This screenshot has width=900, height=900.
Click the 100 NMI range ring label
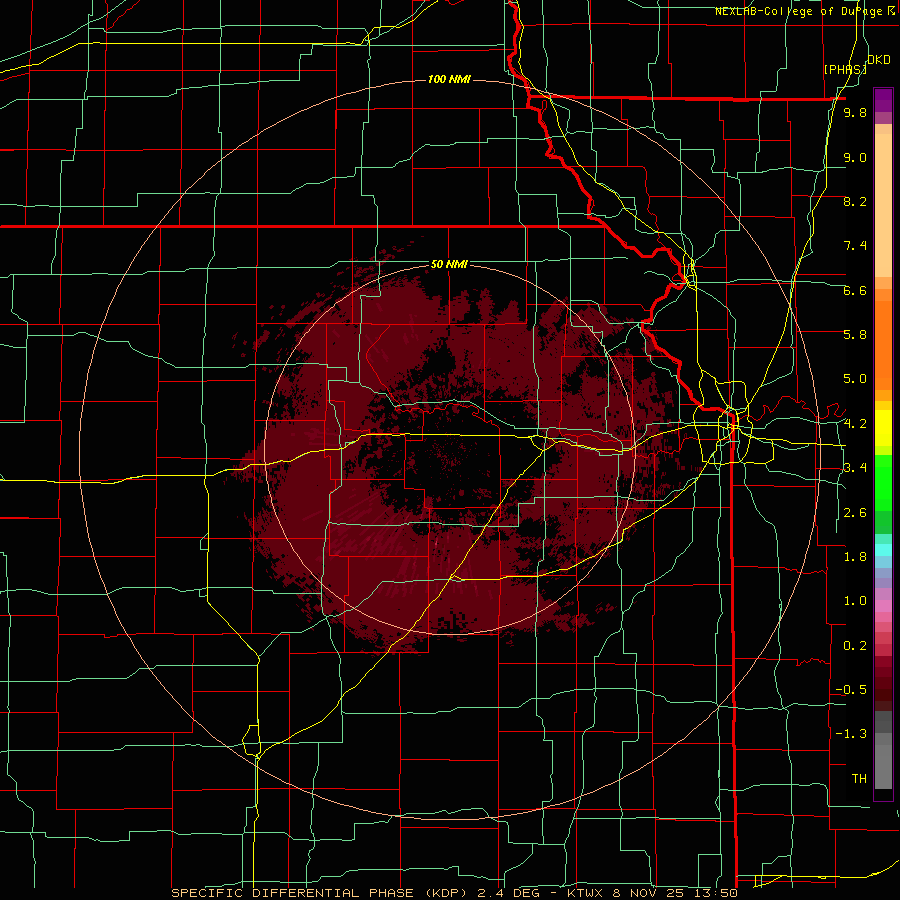[x=449, y=79]
